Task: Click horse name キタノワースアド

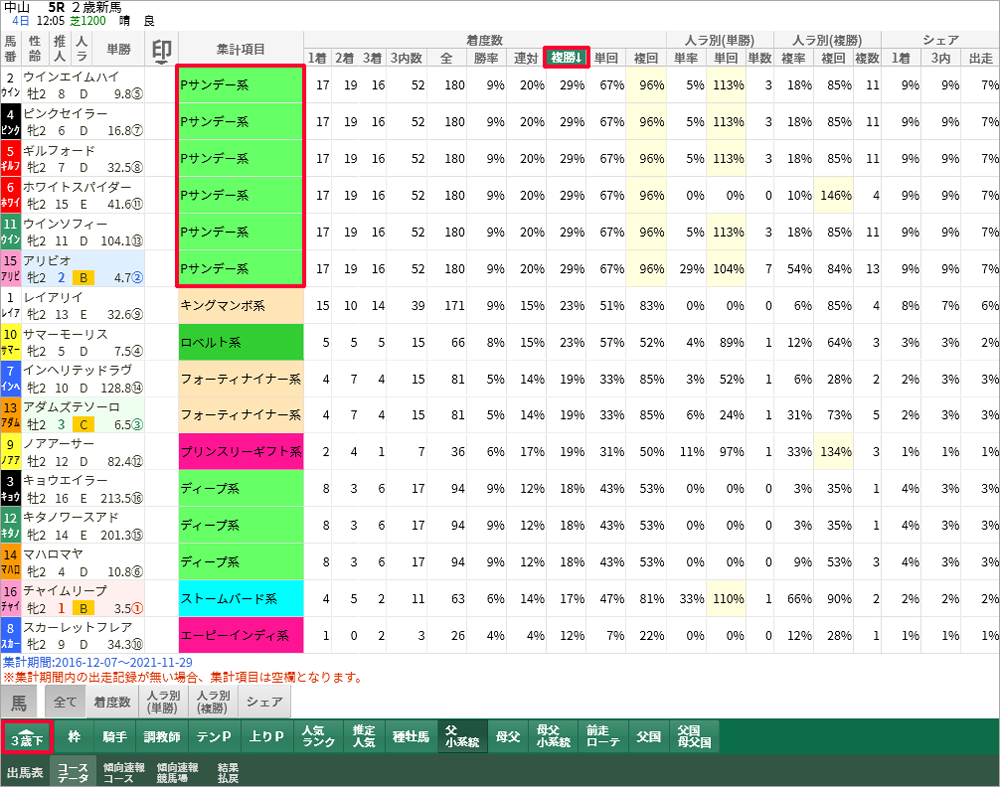Action: 71,517
